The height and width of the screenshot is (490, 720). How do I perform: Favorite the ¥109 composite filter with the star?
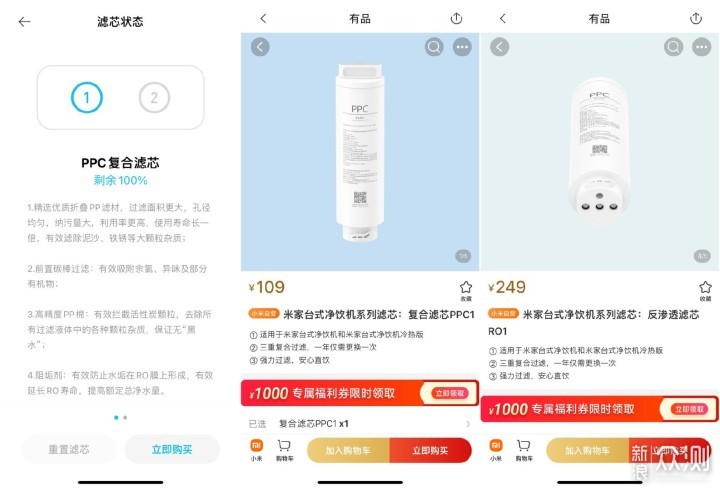point(466,291)
